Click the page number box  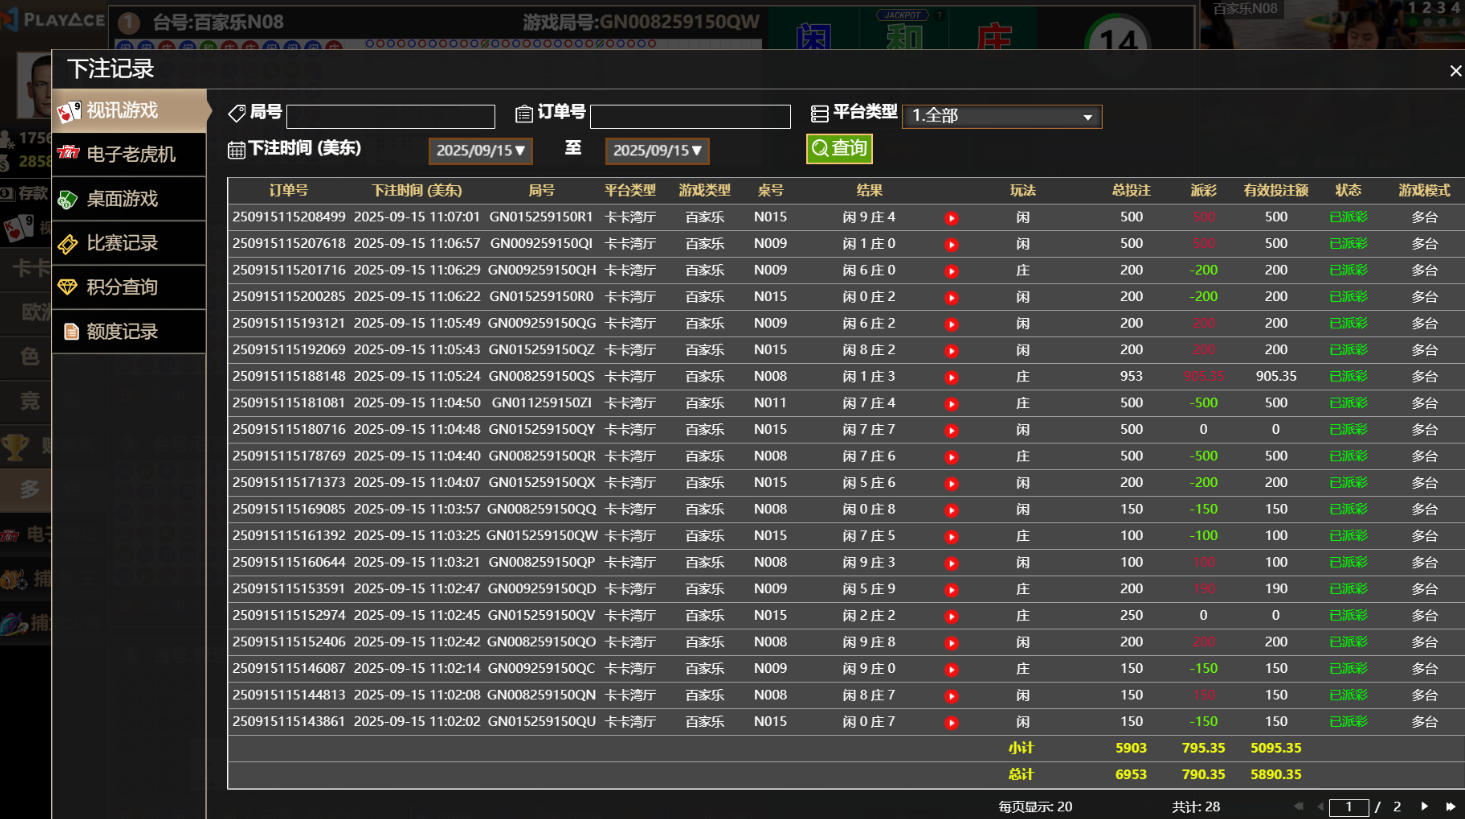pos(1348,807)
